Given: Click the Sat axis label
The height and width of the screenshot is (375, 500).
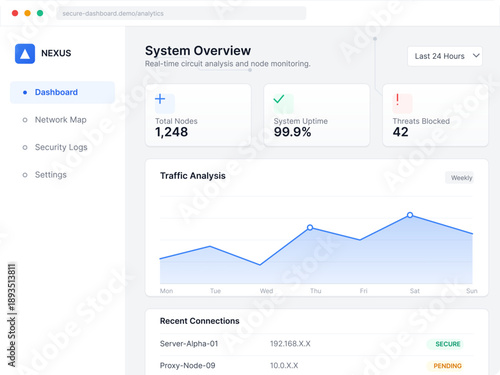Looking at the screenshot, I should click(415, 291).
